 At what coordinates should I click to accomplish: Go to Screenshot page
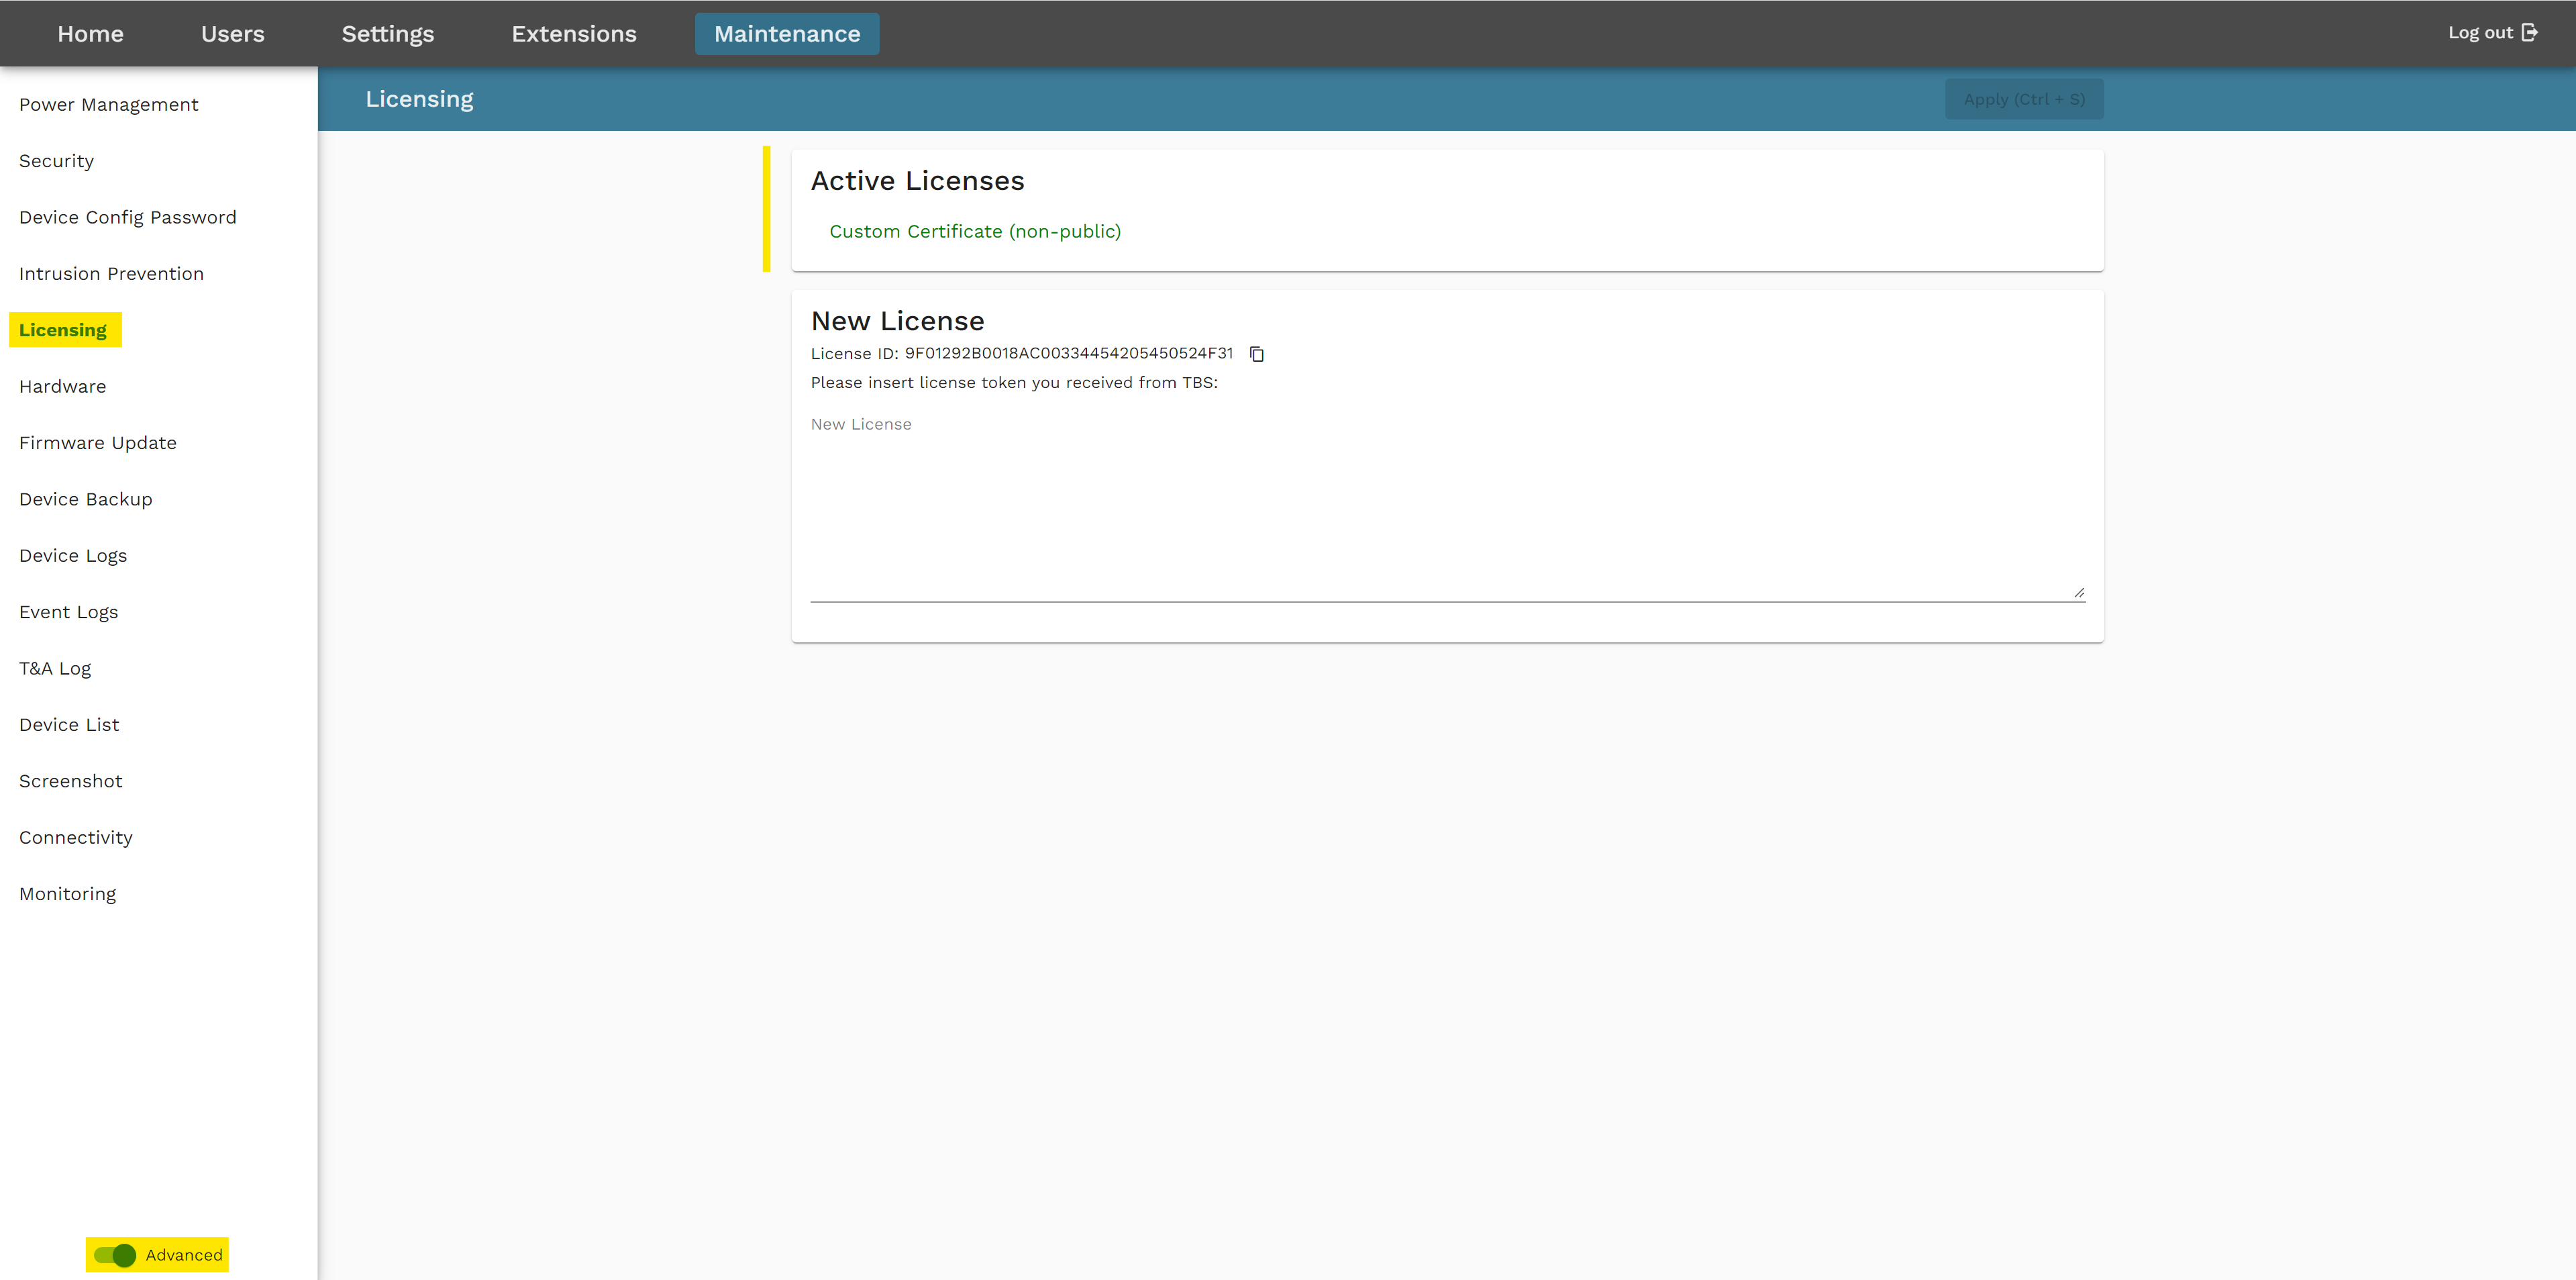(71, 781)
